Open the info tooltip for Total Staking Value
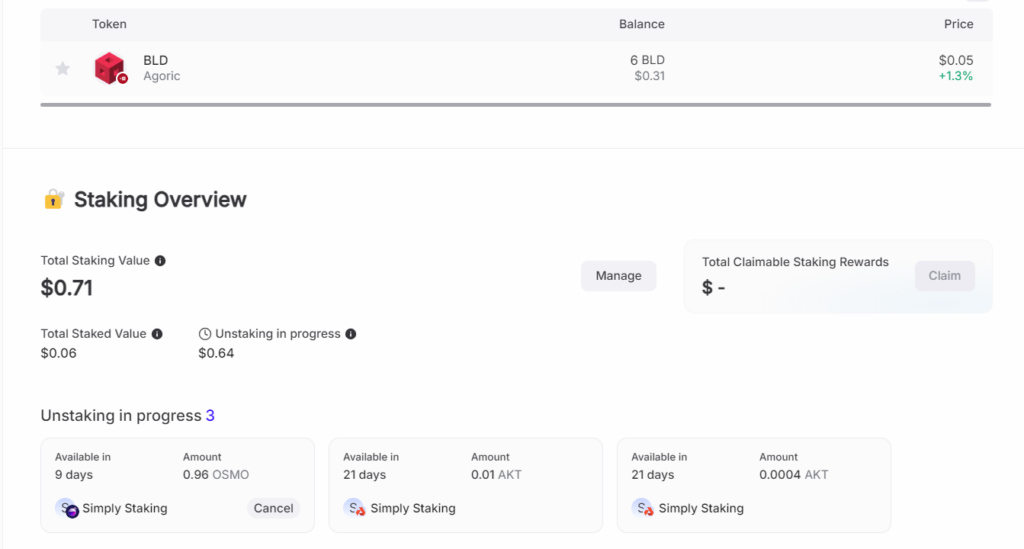1024x549 pixels. point(160,261)
